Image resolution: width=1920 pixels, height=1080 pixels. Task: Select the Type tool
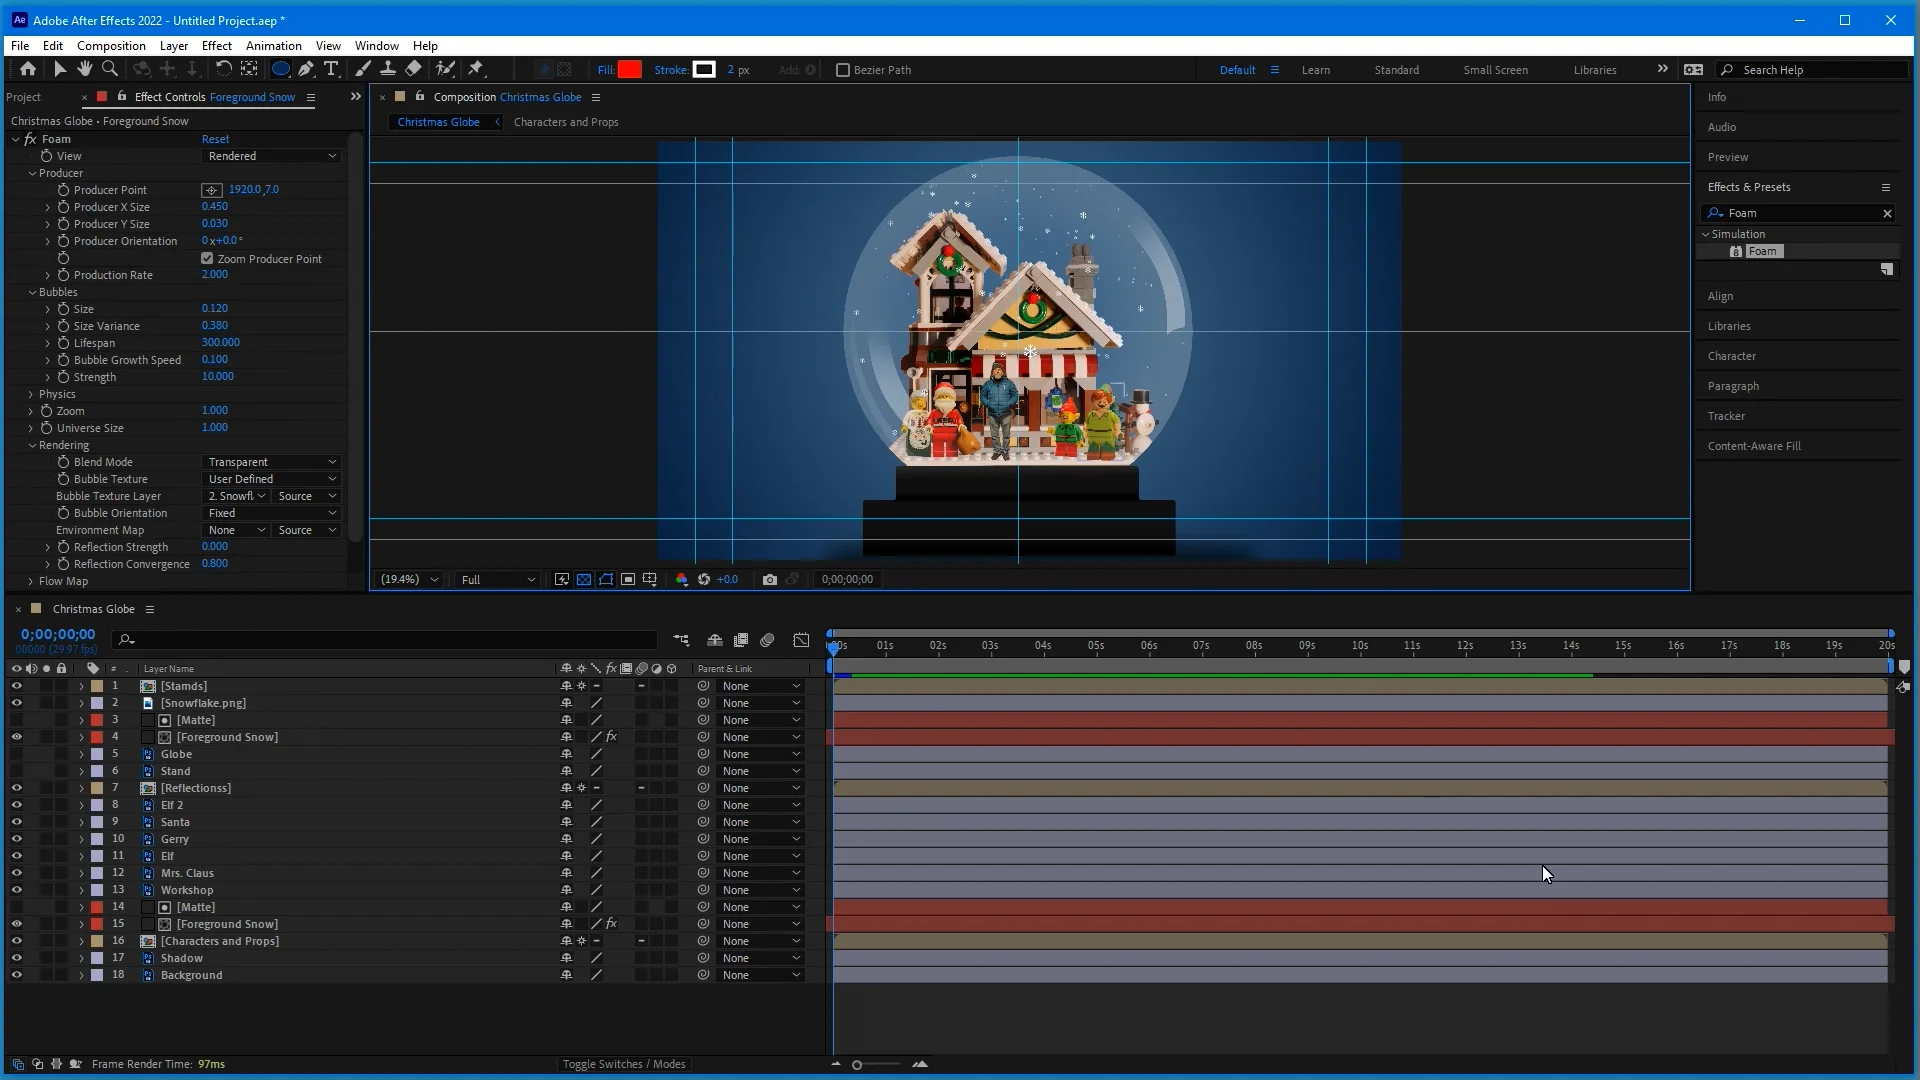point(331,69)
